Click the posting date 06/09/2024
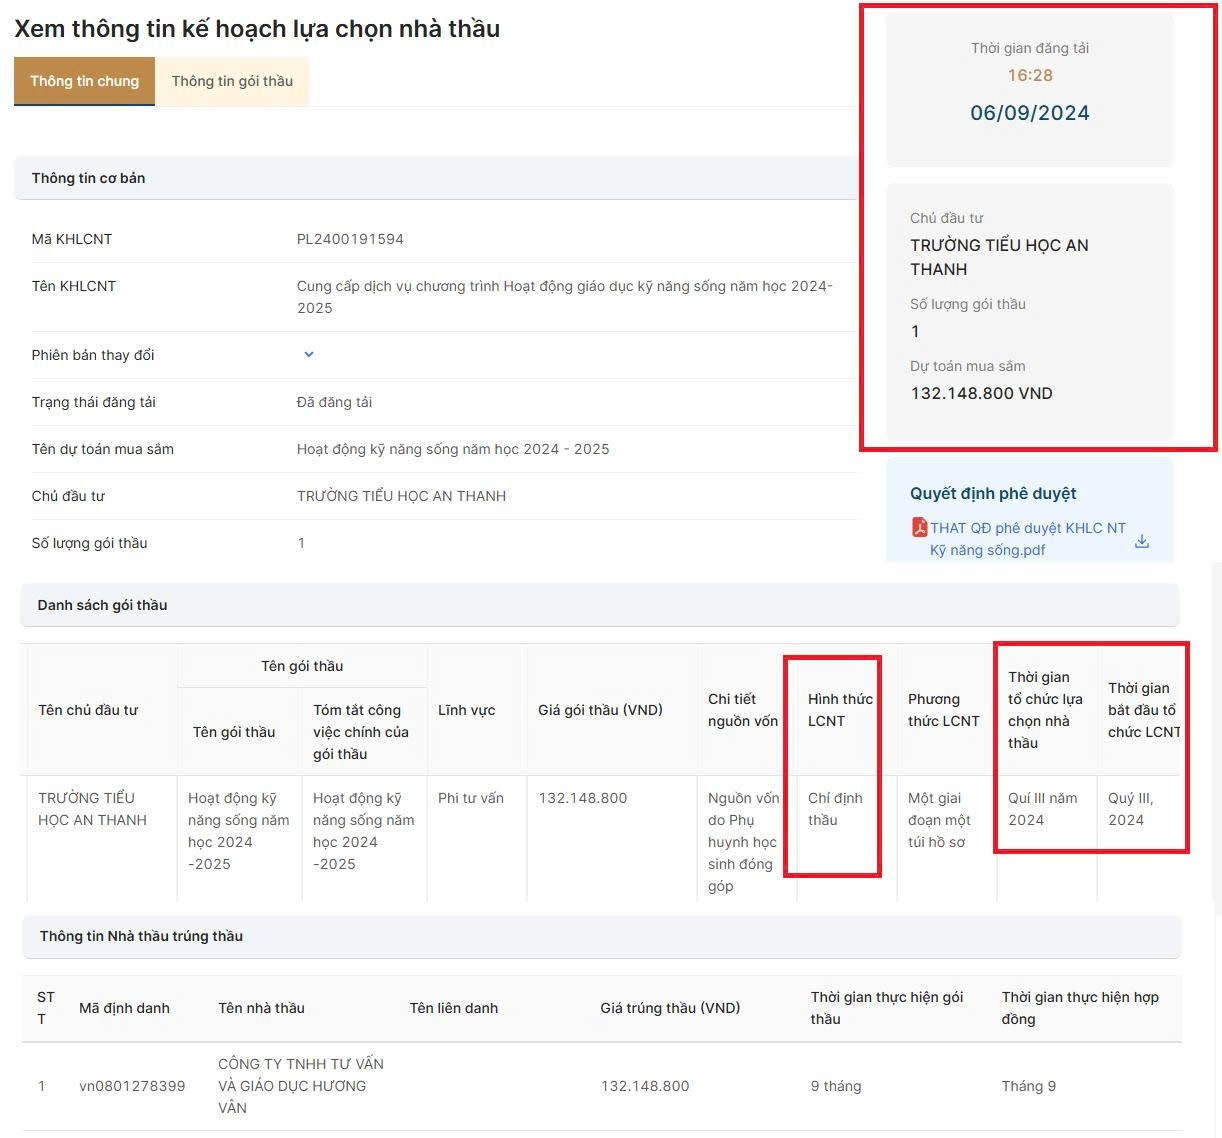The height and width of the screenshot is (1138, 1222). (x=1030, y=113)
